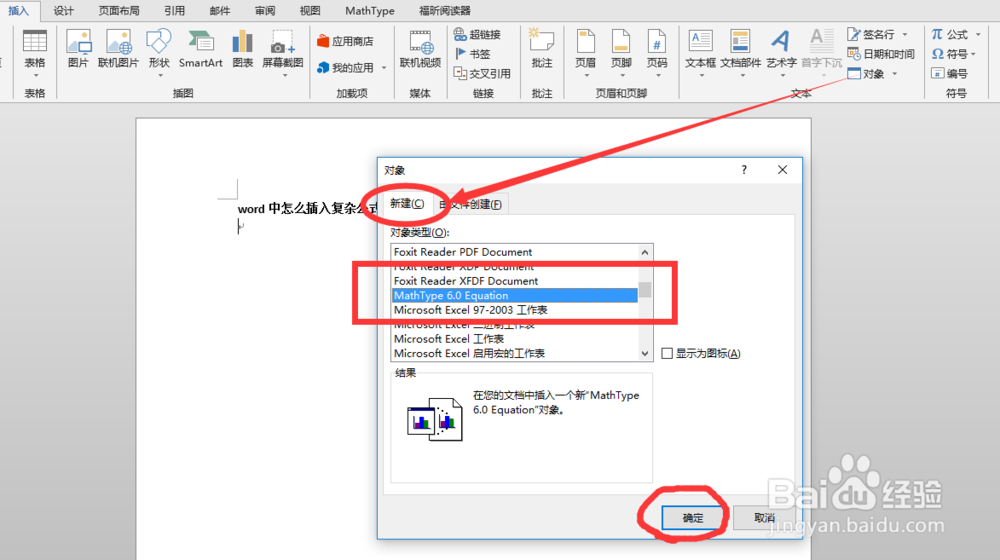Close the Object (对象) dialog
1000x560 pixels.
783,170
